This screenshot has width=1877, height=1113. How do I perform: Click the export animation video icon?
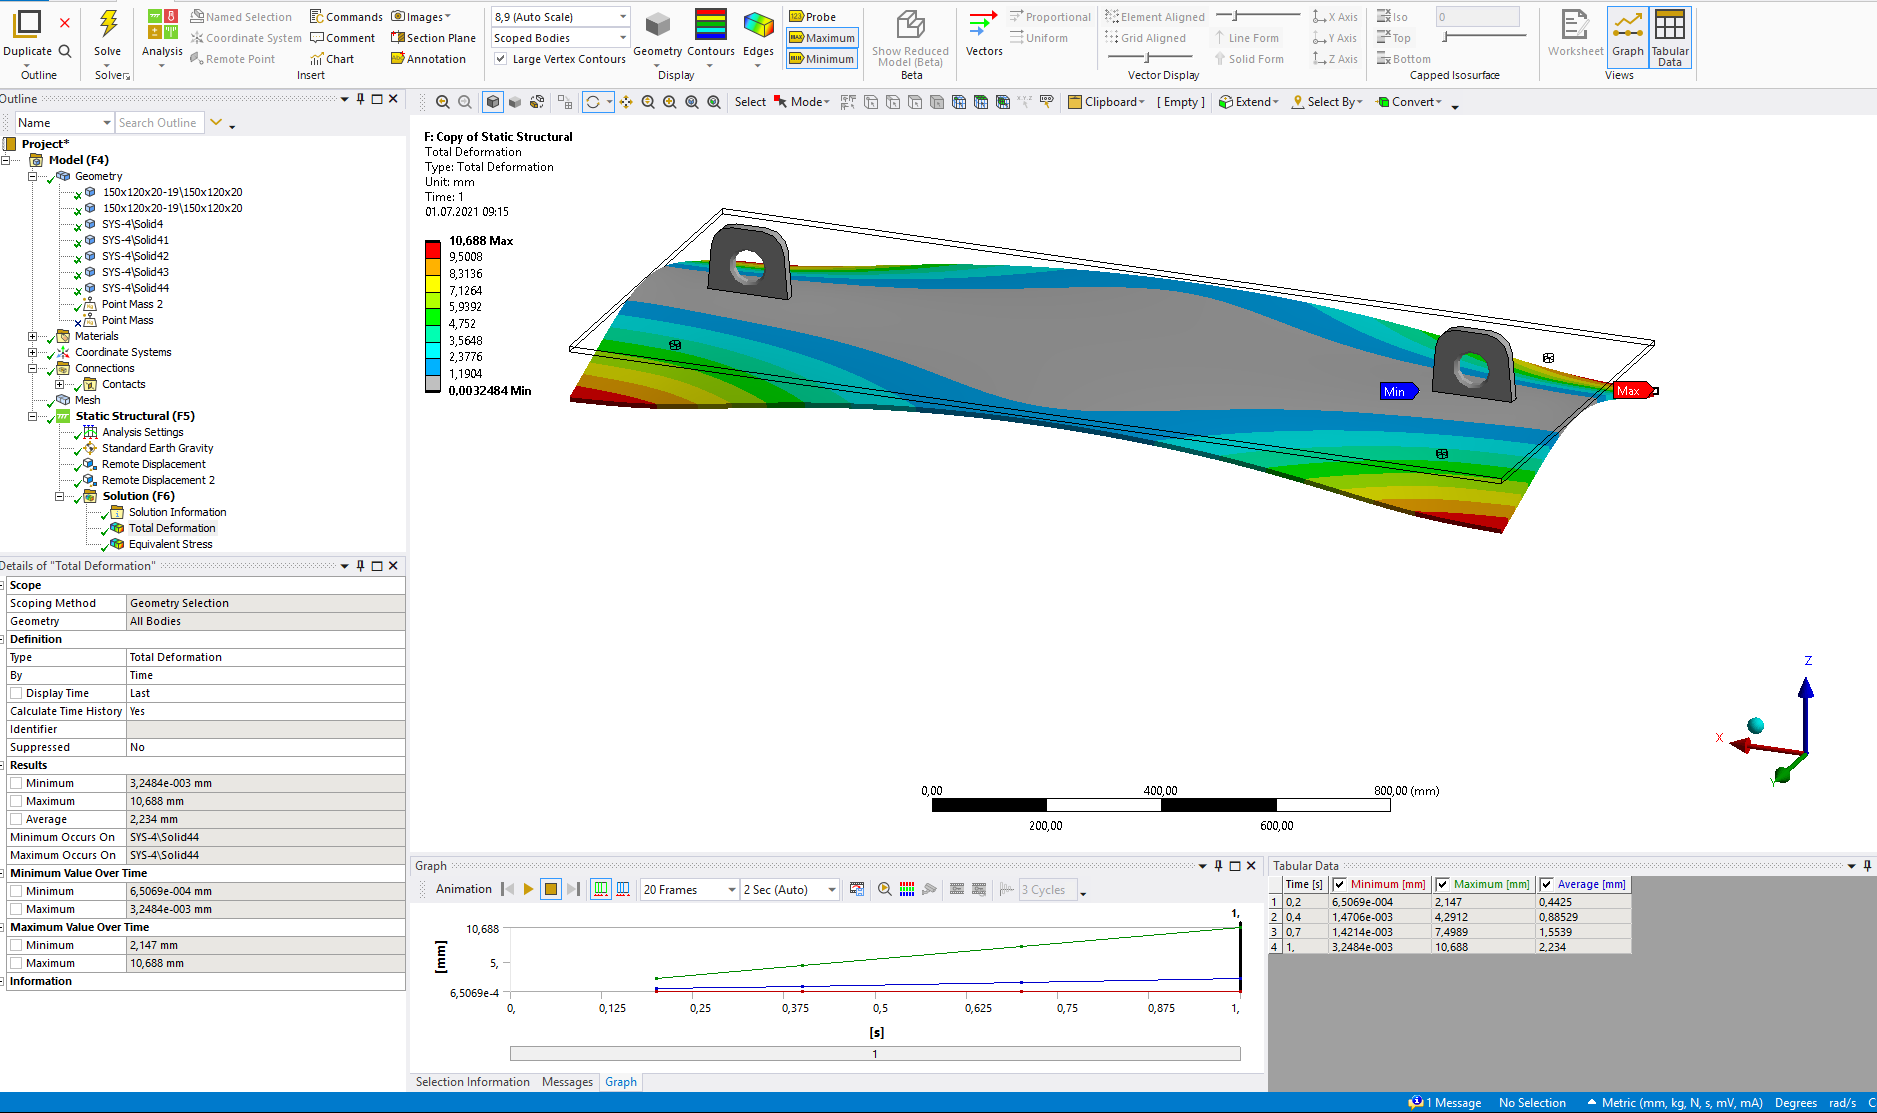pyautogui.click(x=857, y=889)
